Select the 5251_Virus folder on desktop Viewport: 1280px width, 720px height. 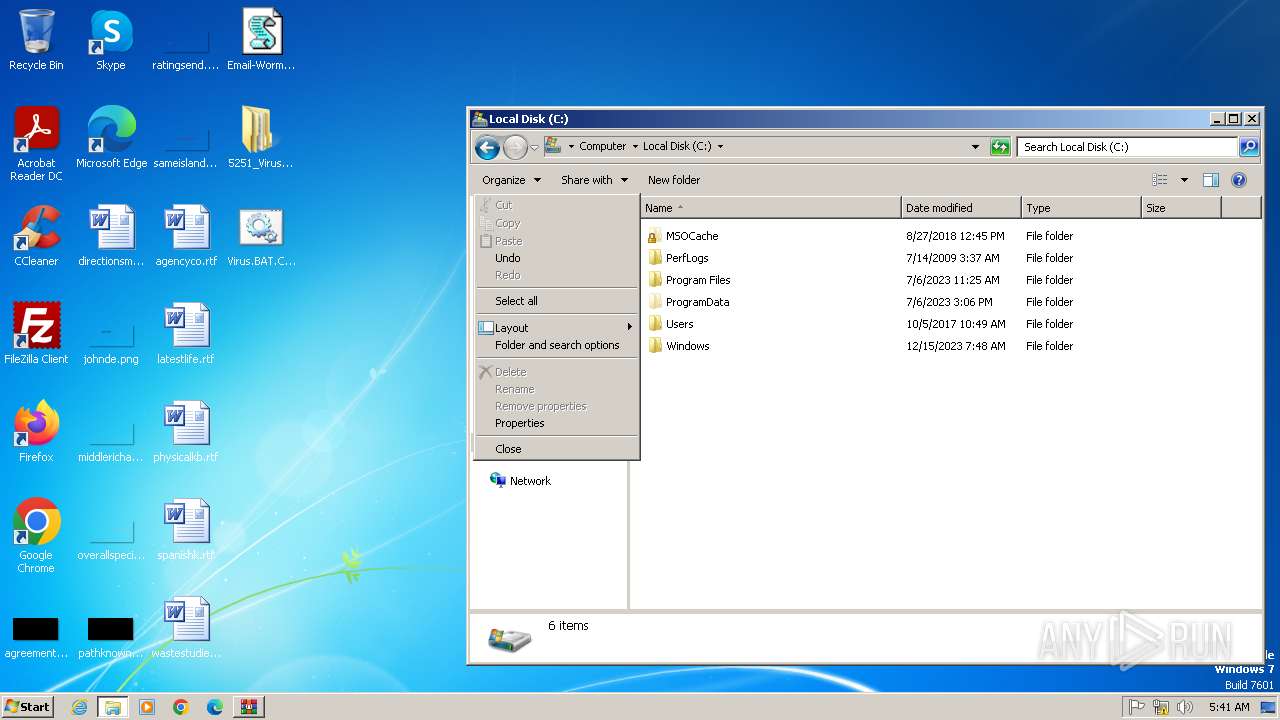260,138
